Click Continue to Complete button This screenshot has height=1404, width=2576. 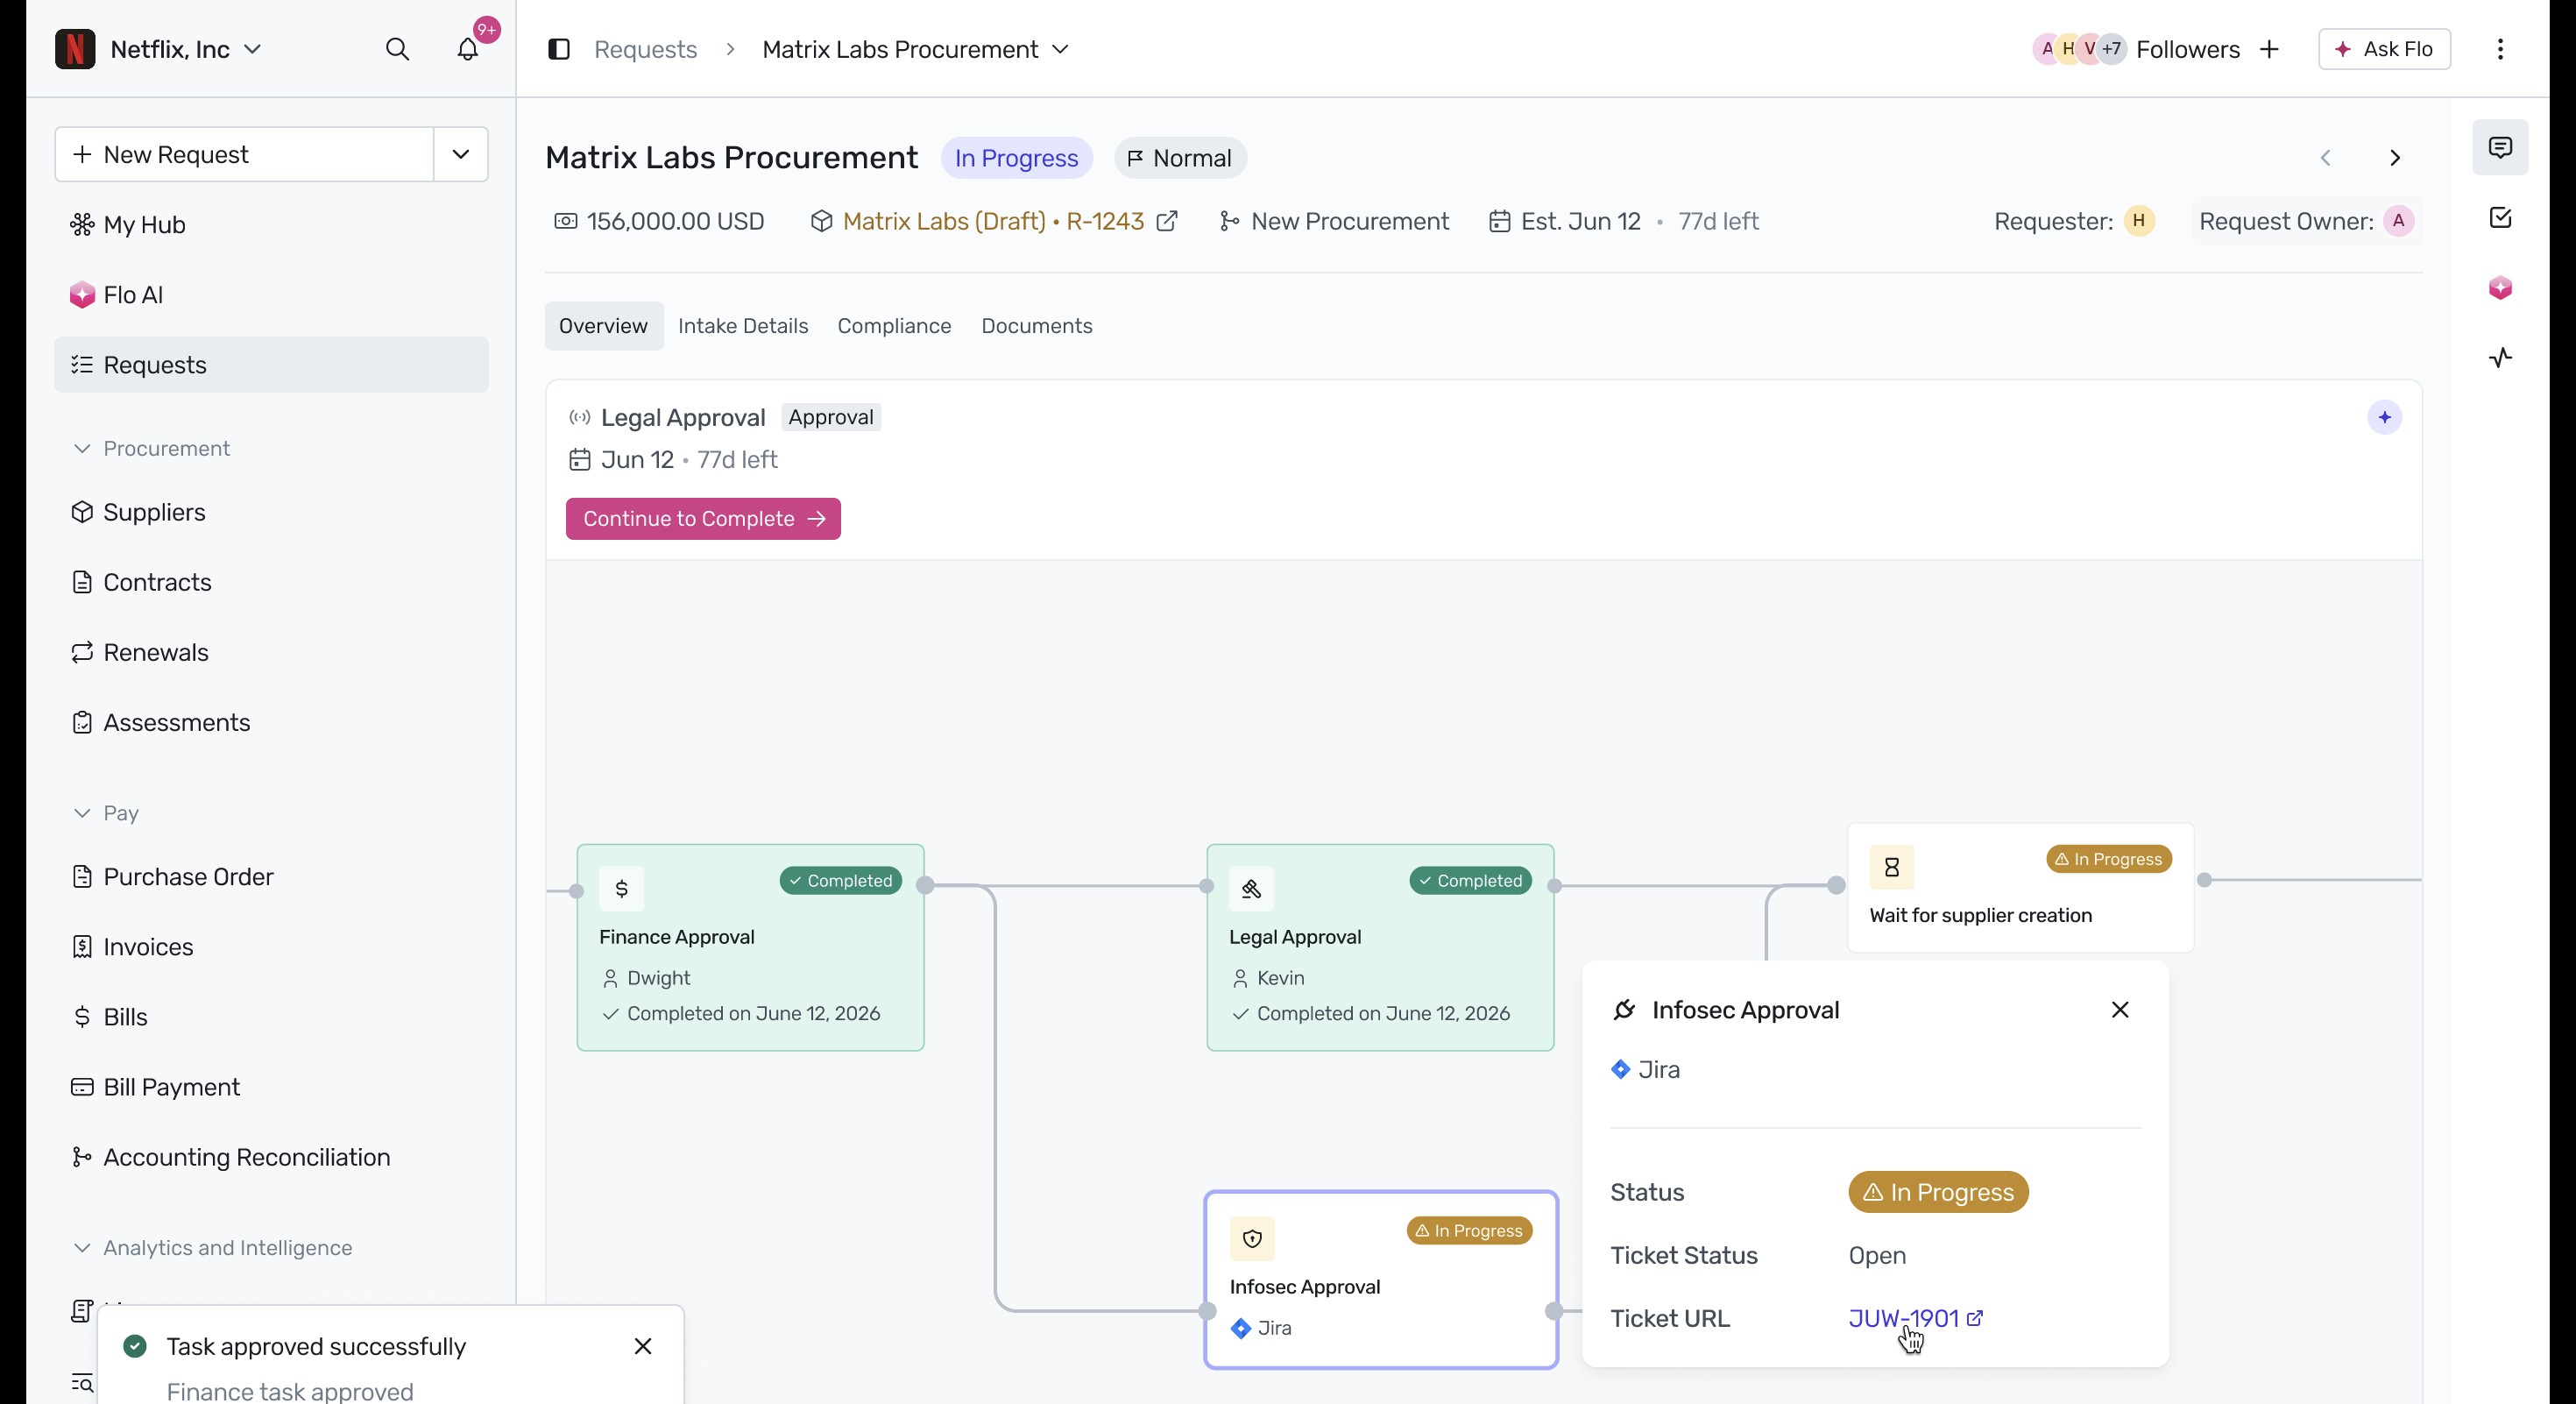703,519
